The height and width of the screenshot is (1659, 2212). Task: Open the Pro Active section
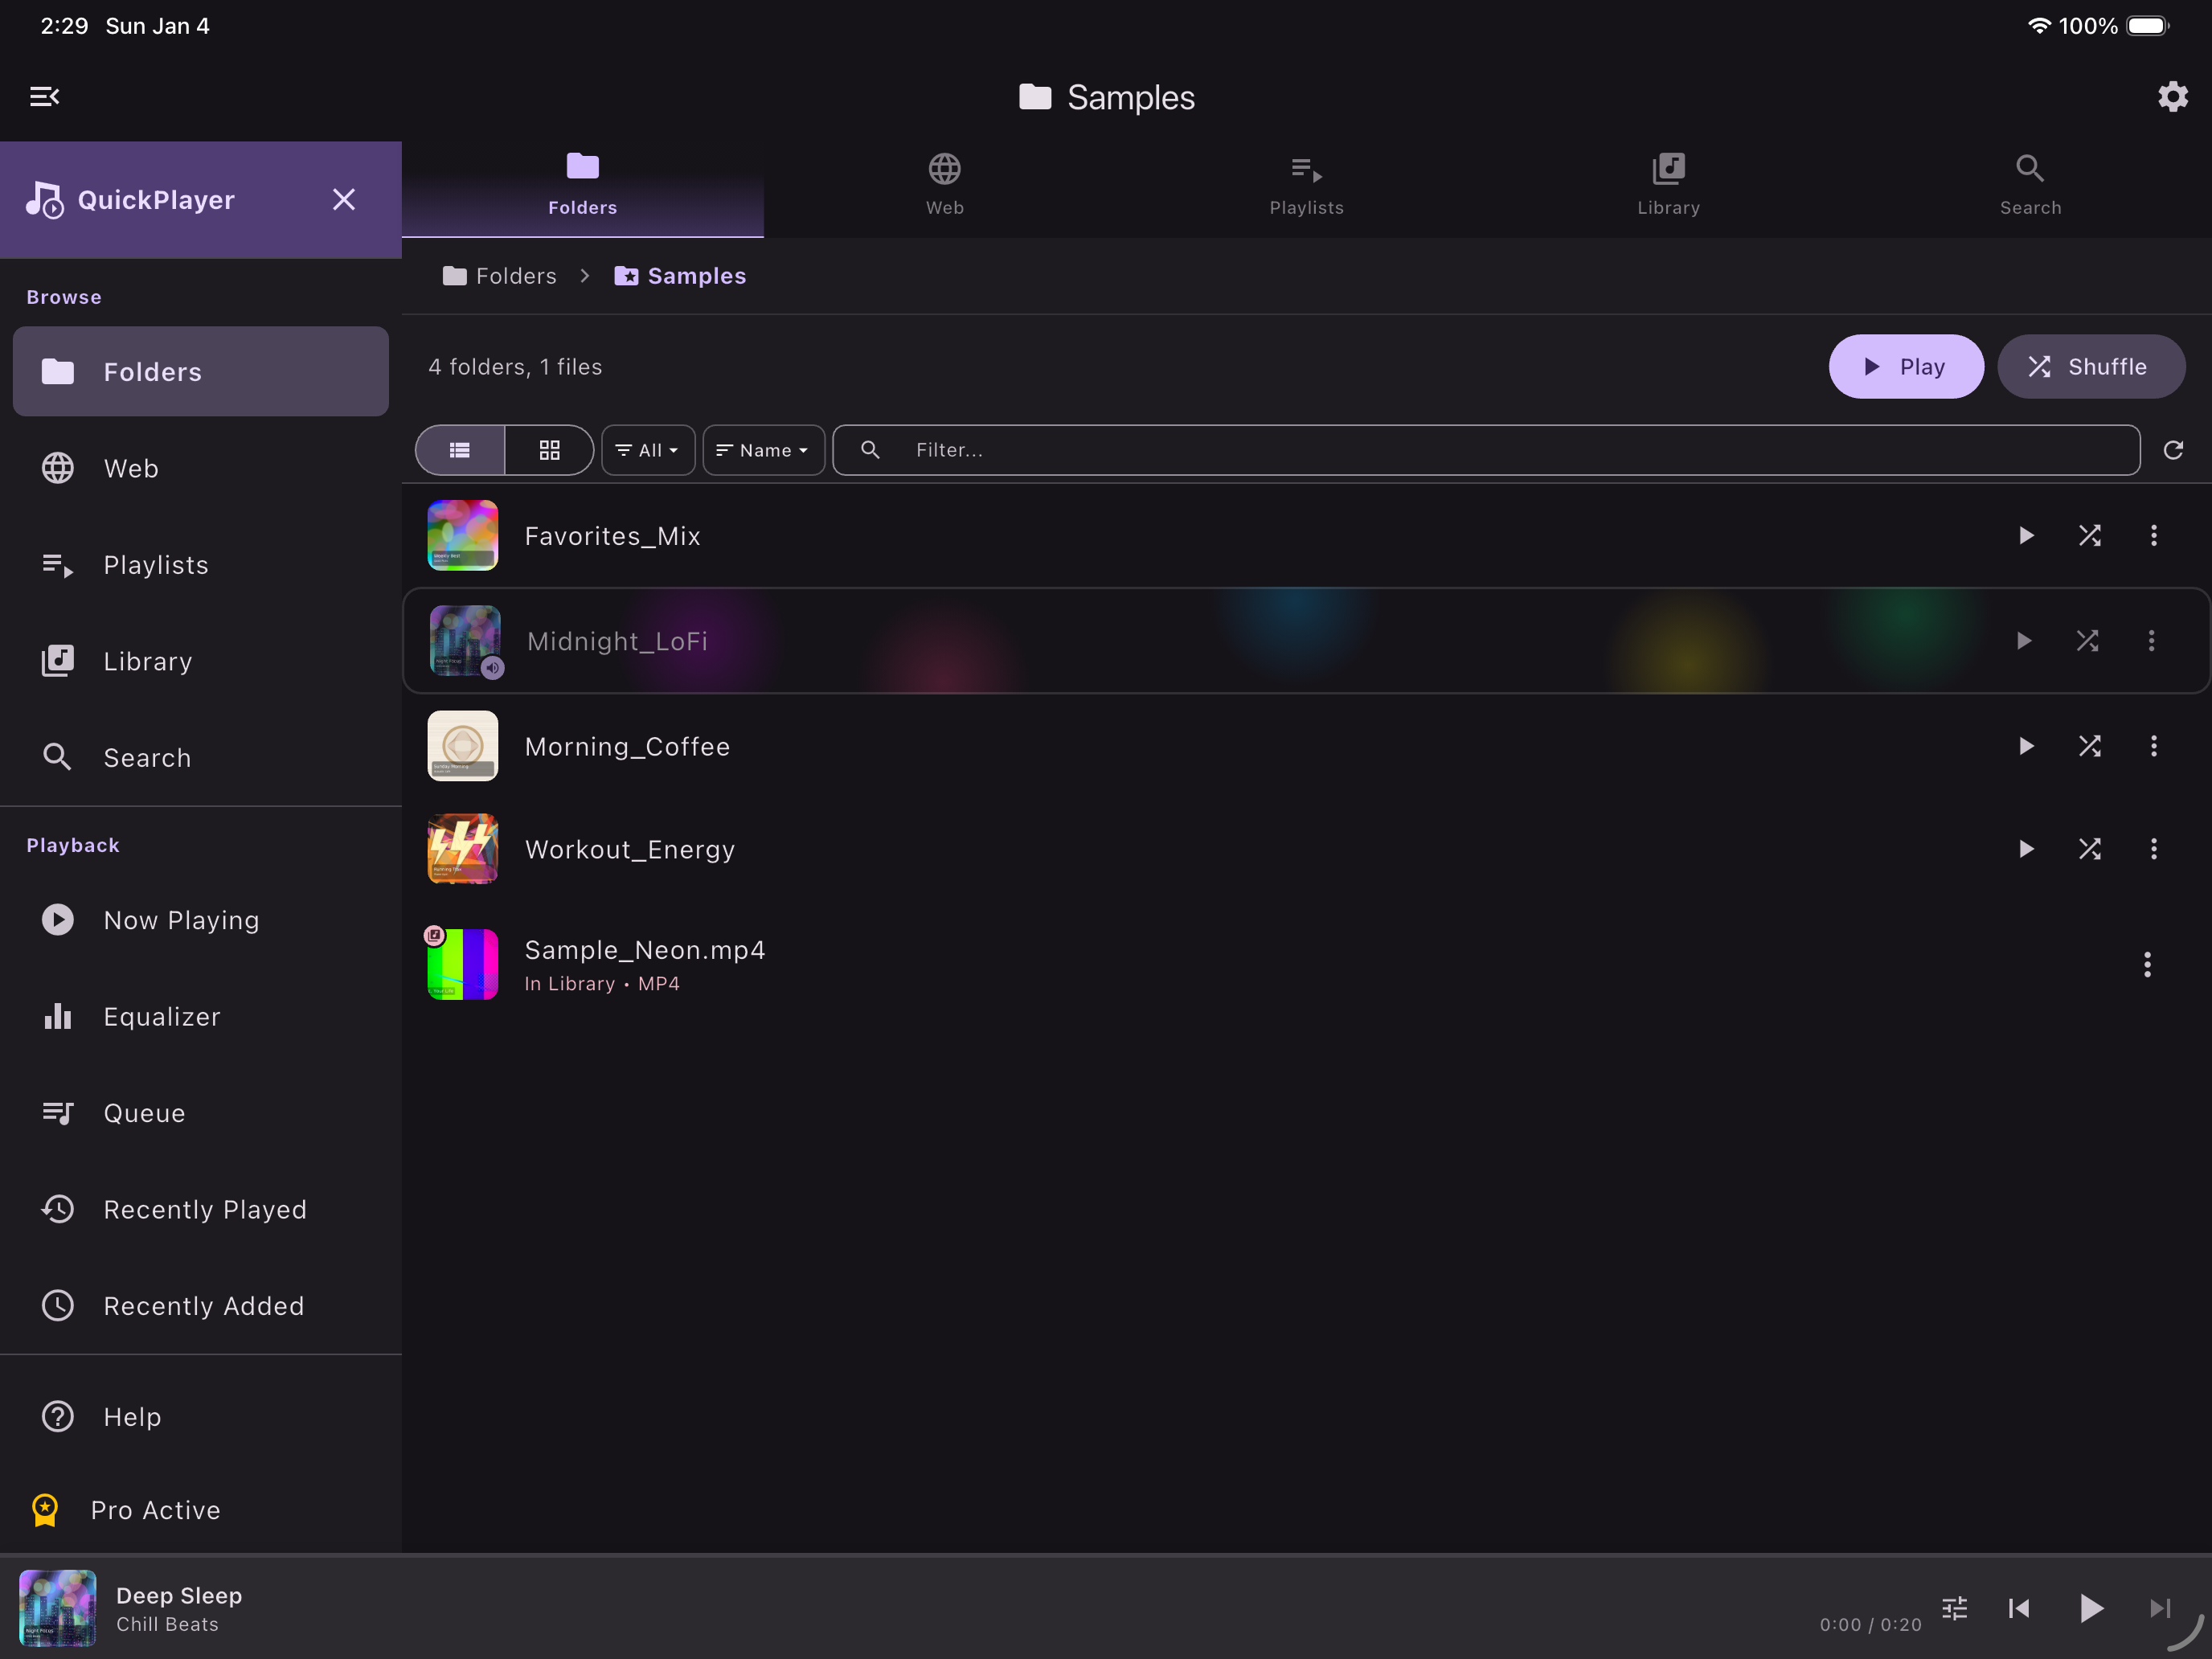pos(156,1510)
